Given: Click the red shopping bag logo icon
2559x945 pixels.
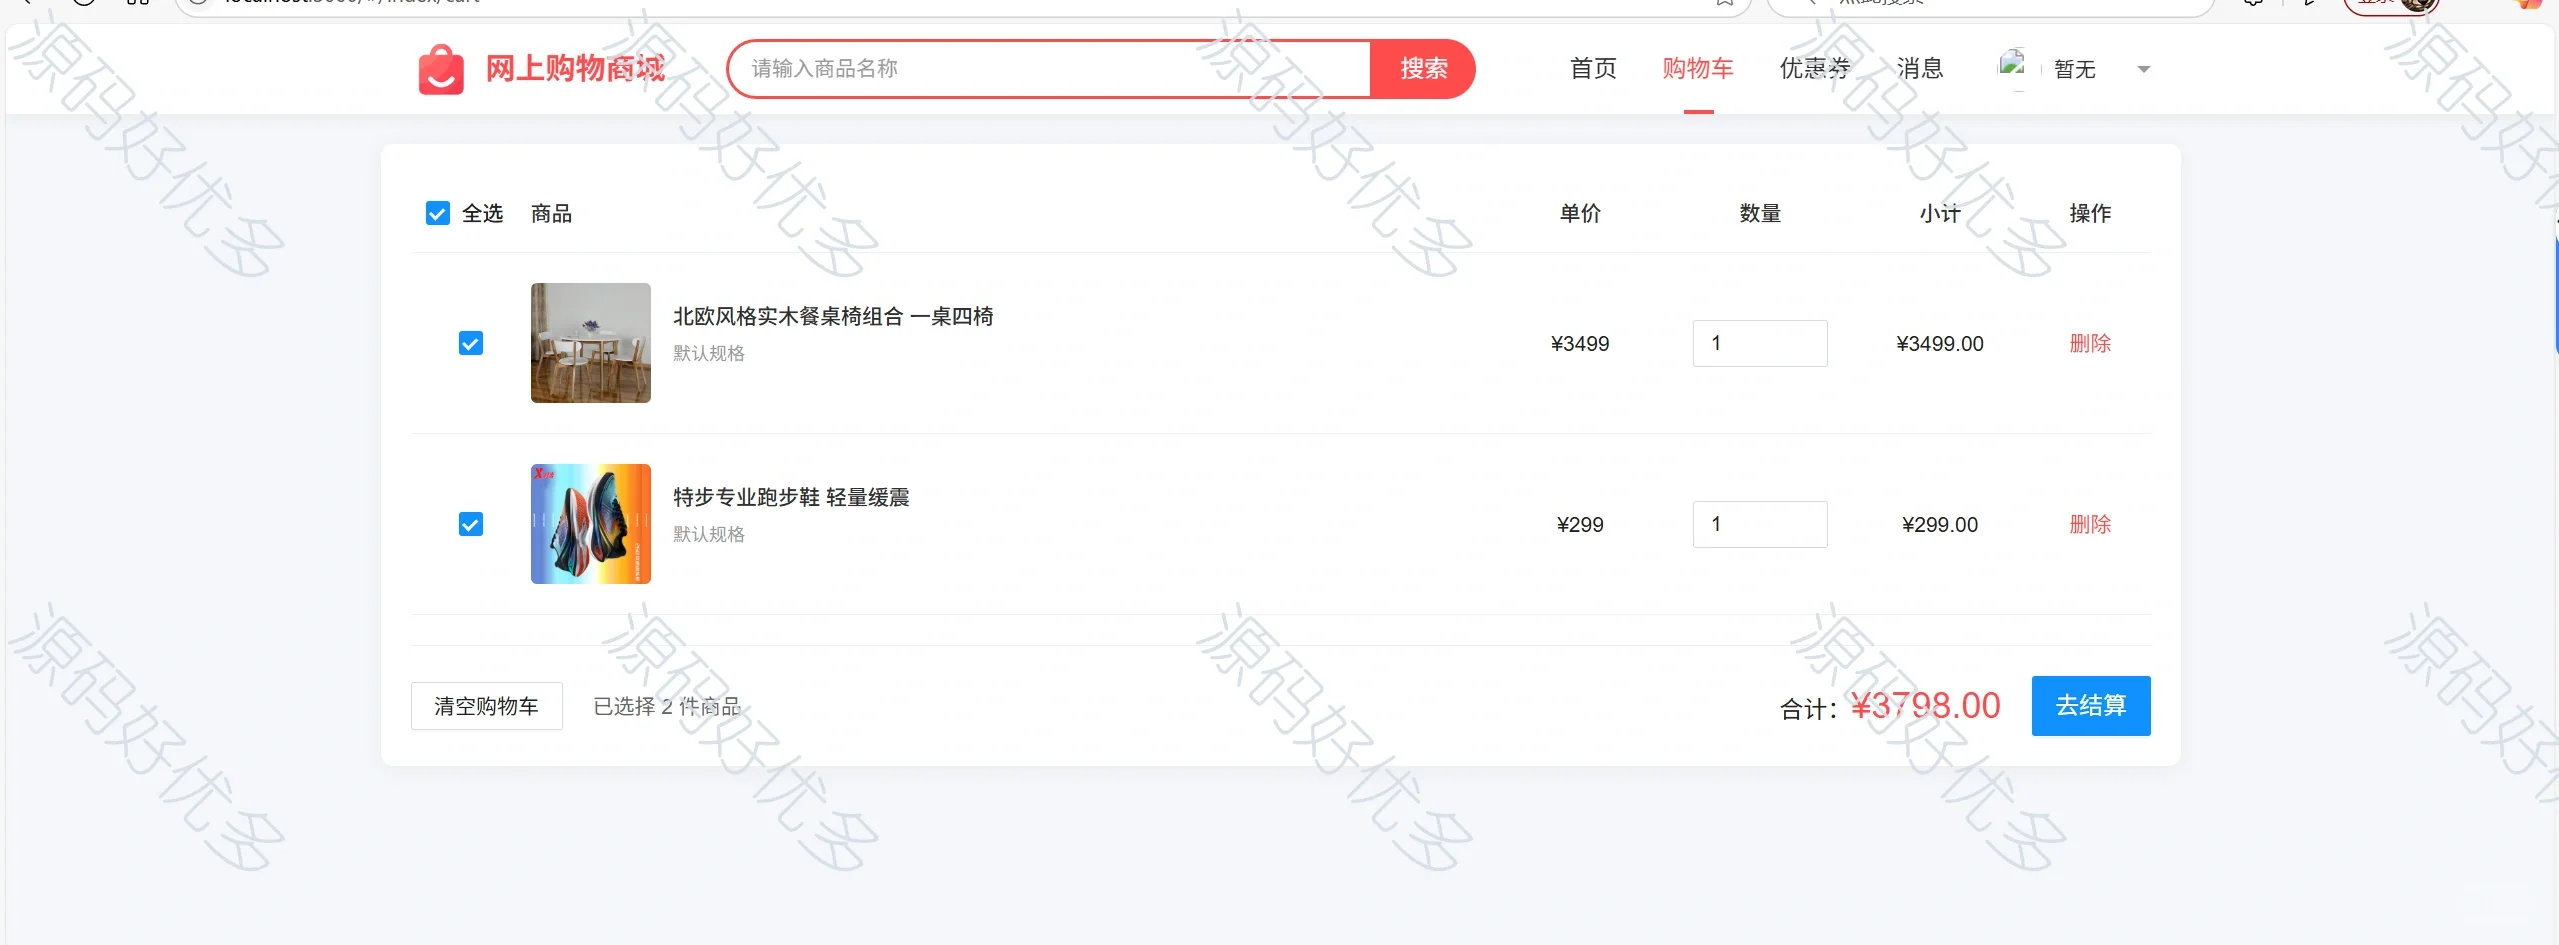Looking at the screenshot, I should 441,69.
